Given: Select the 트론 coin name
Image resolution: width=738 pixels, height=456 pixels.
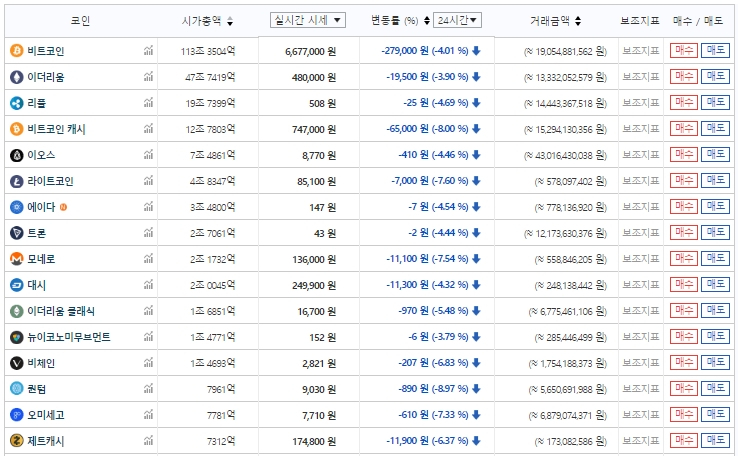Looking at the screenshot, I should pyautogui.click(x=36, y=233).
